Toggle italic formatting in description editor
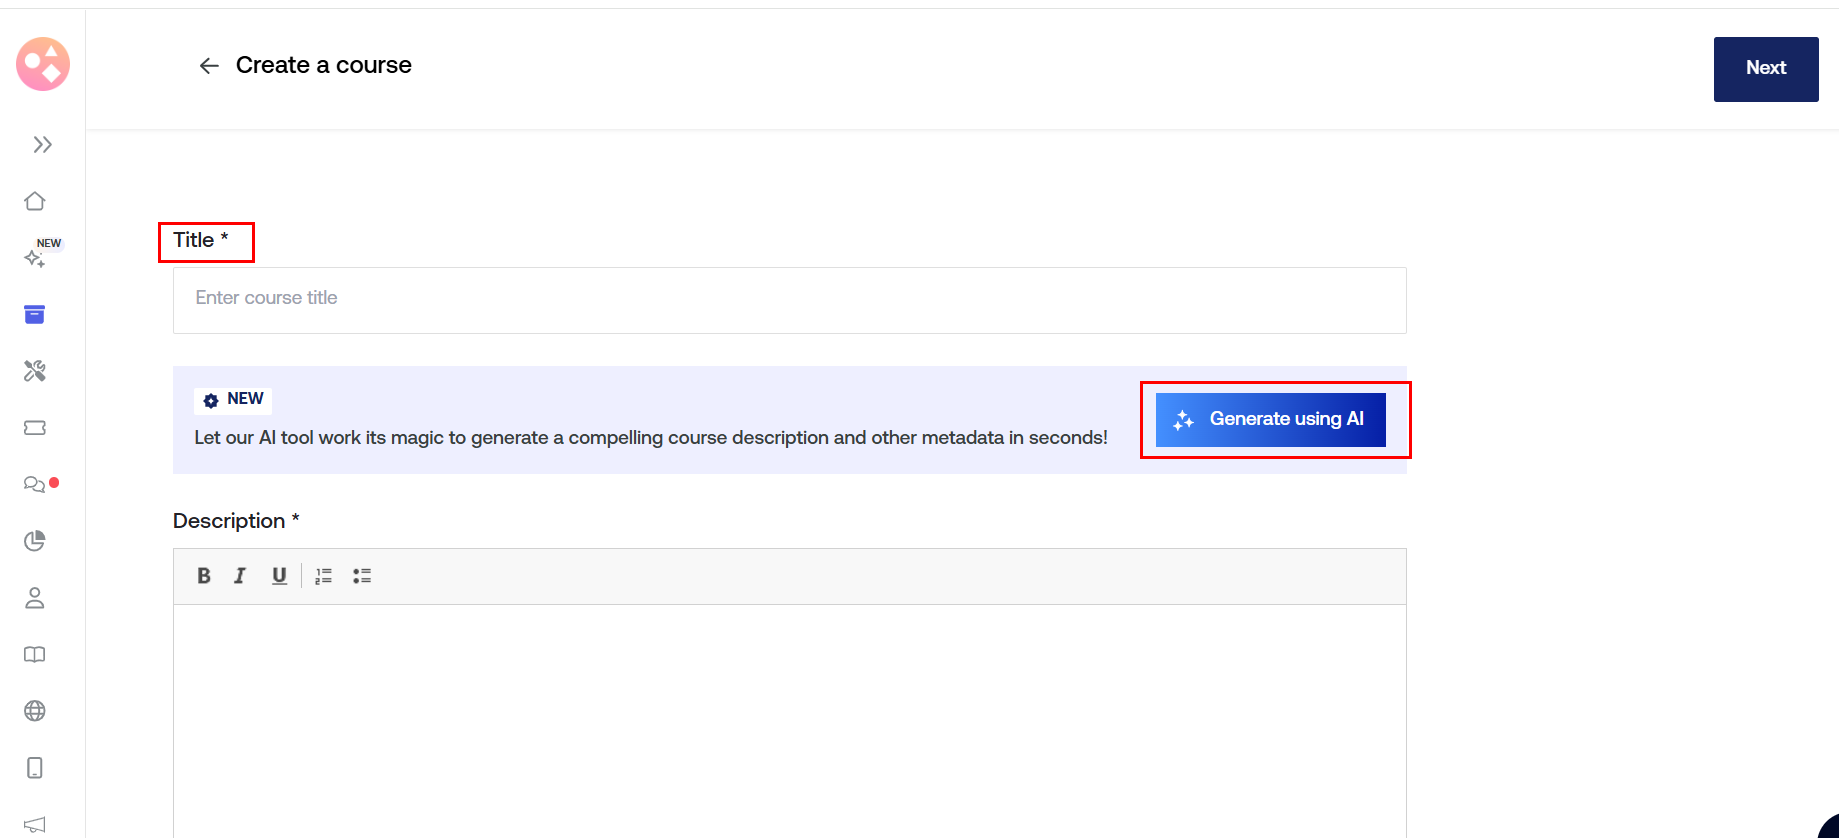Viewport: 1839px width, 838px height. point(240,576)
